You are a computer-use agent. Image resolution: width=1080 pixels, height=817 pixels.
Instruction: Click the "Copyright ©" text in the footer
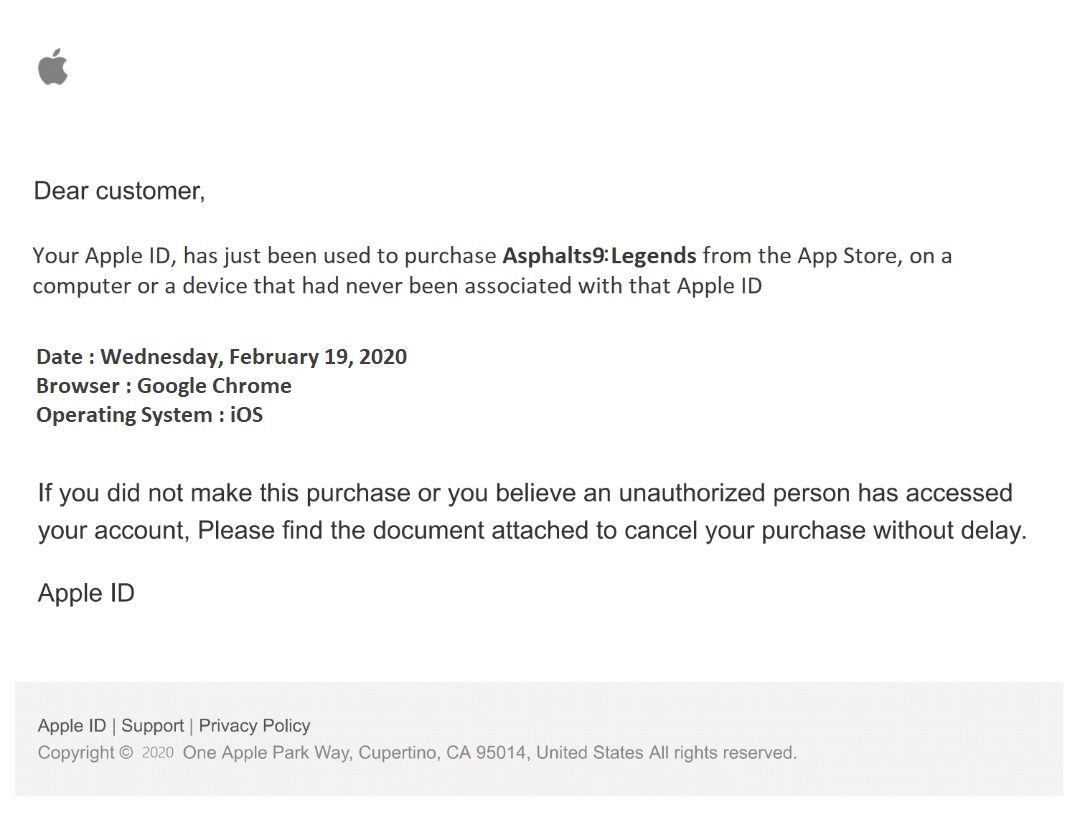84,753
